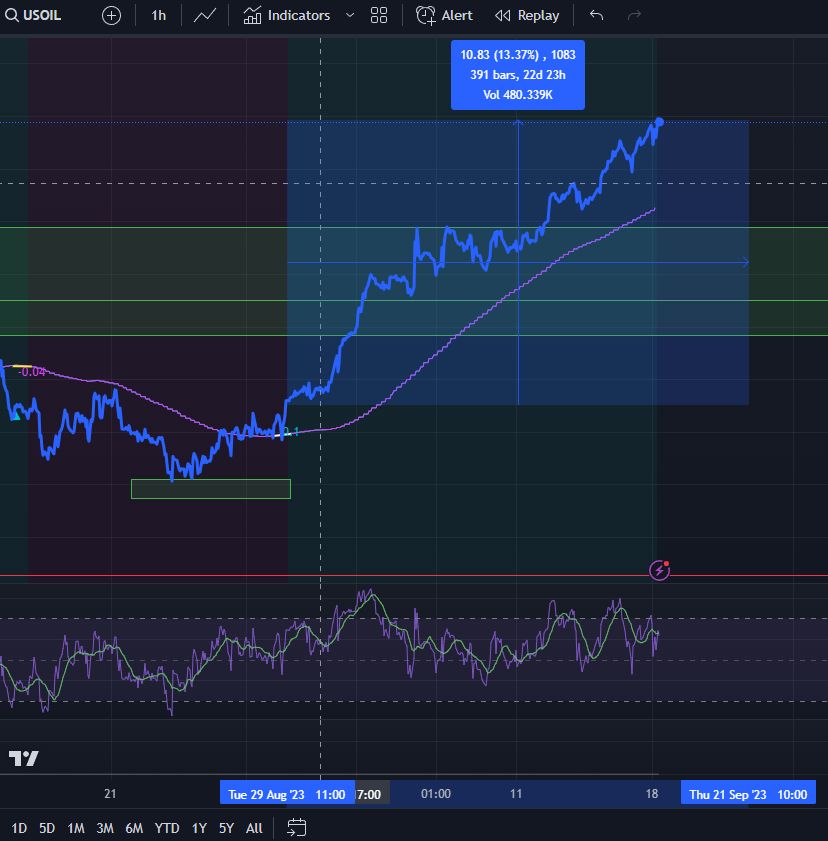Click the lightning event marker icon

coord(659,570)
